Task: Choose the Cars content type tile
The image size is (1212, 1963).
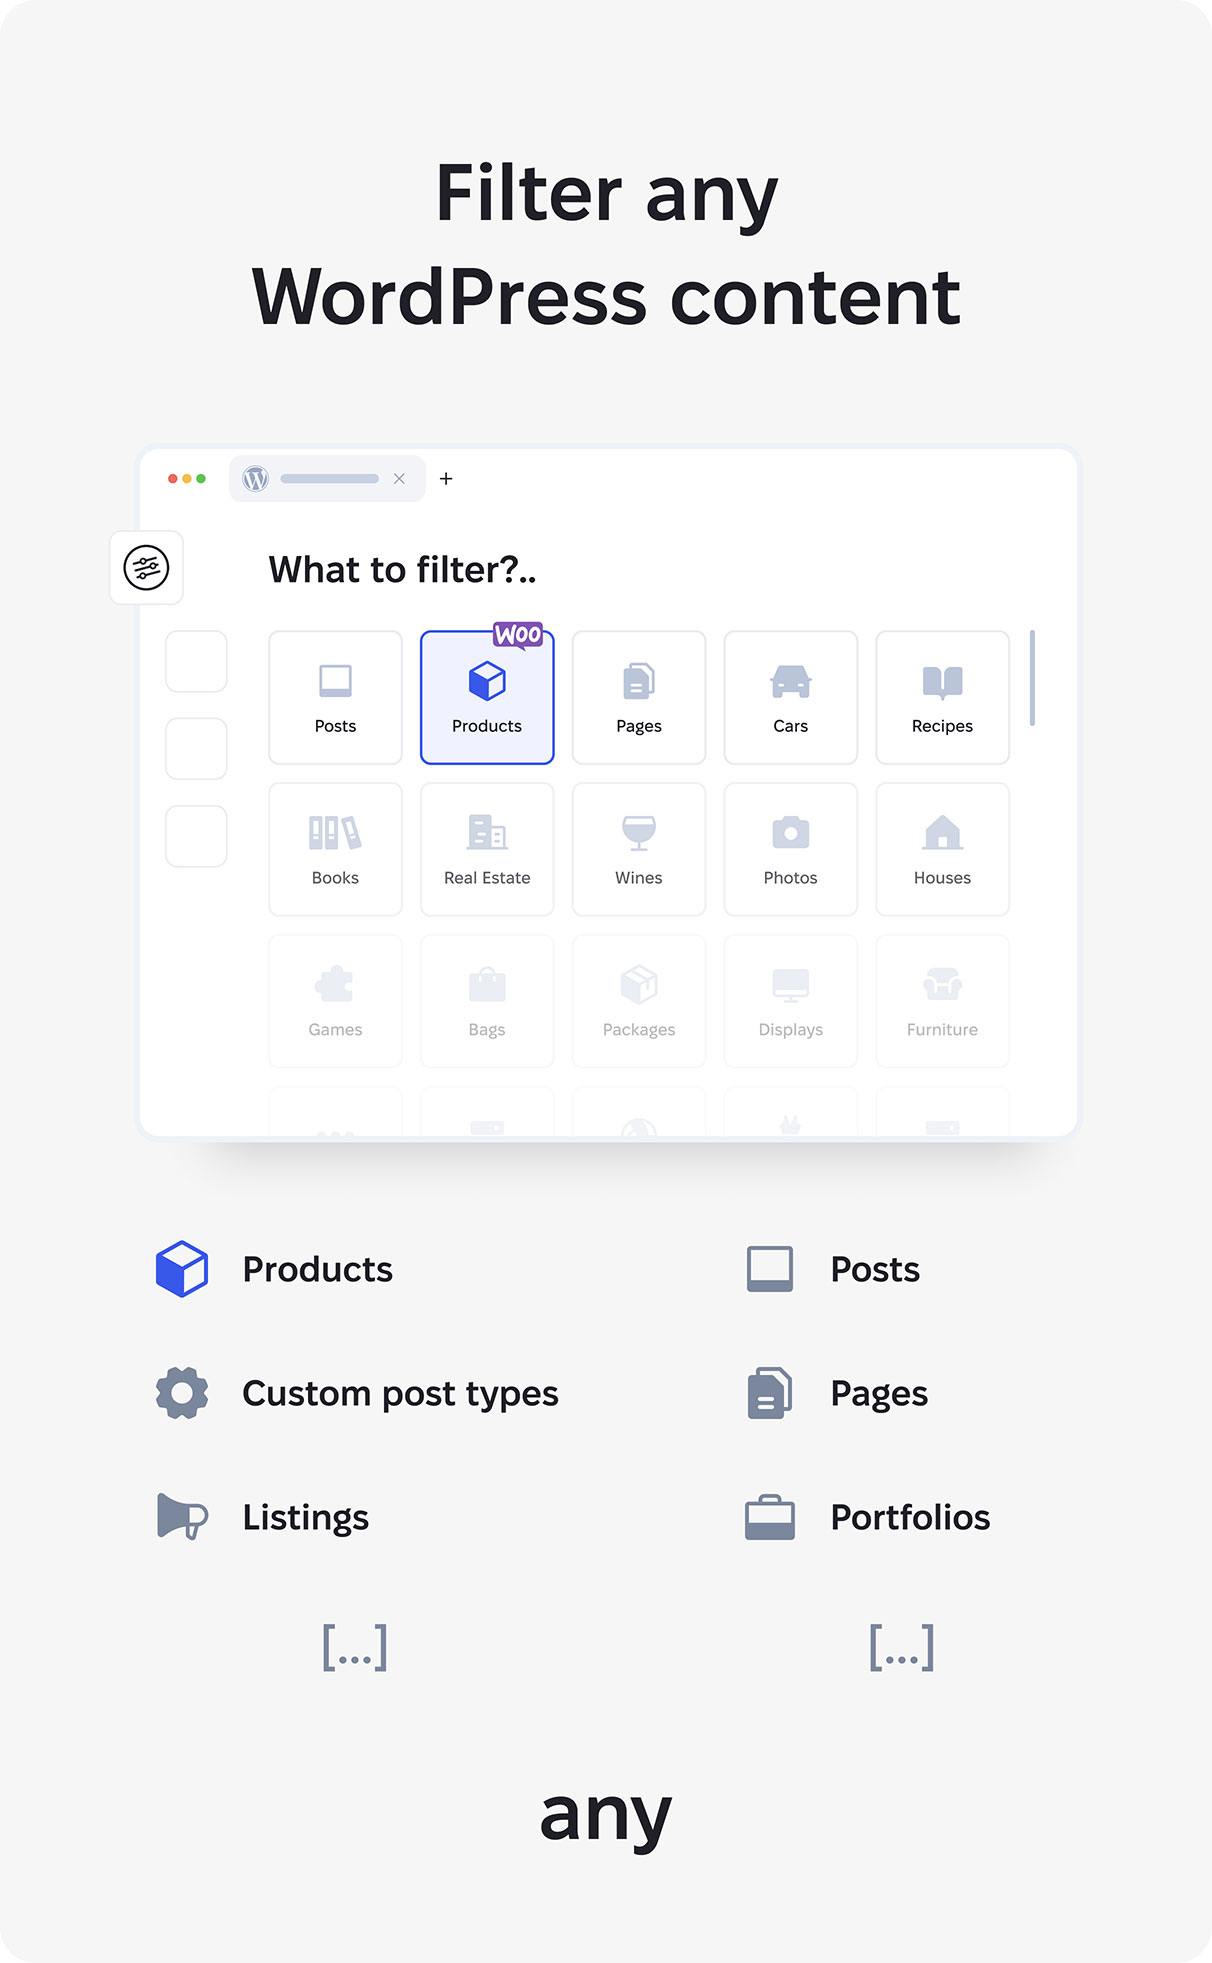Action: [x=791, y=697]
